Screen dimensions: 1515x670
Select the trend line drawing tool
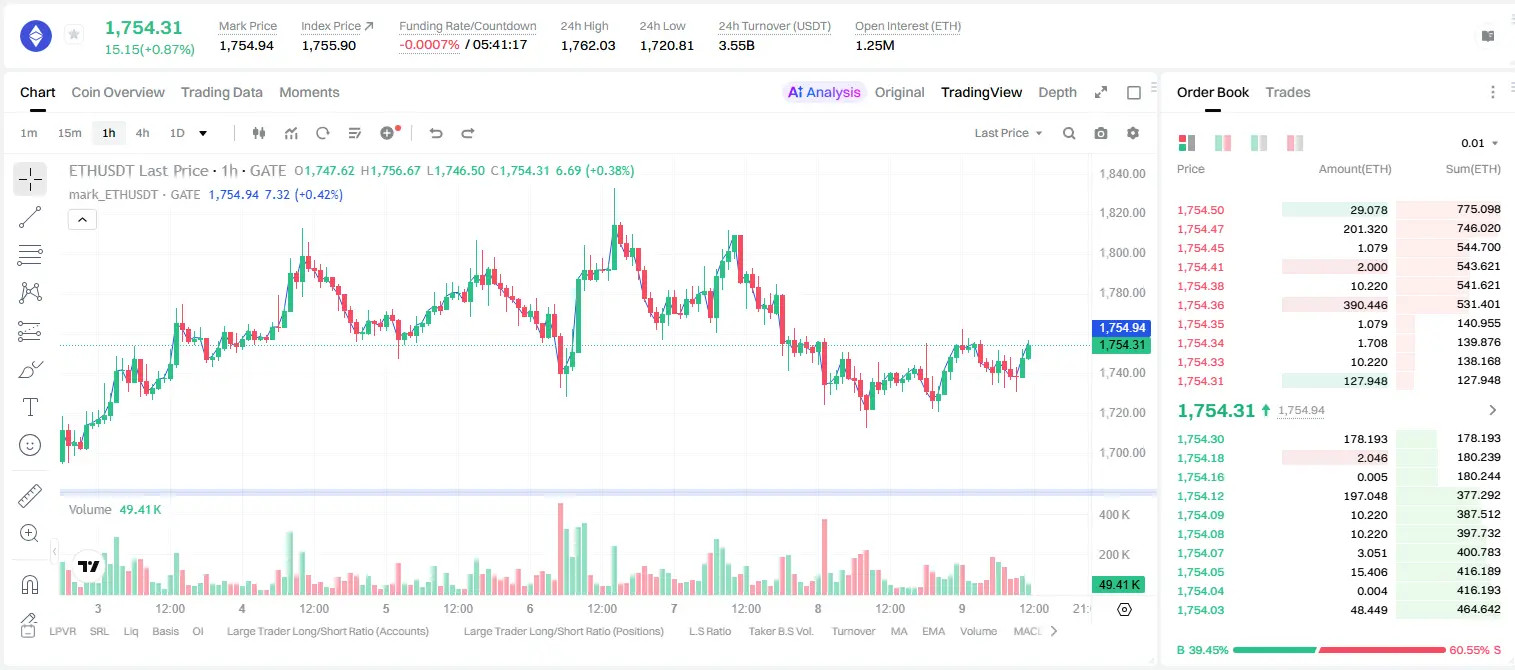(30, 217)
